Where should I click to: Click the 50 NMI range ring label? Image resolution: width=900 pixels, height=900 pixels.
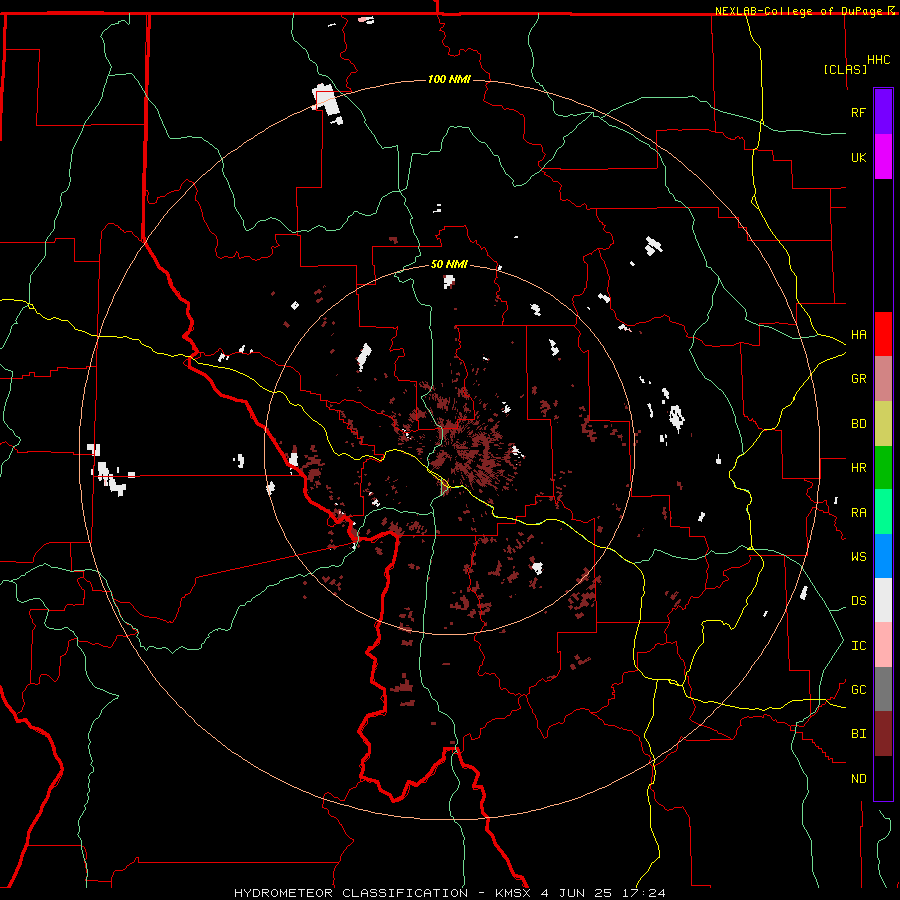449,264
